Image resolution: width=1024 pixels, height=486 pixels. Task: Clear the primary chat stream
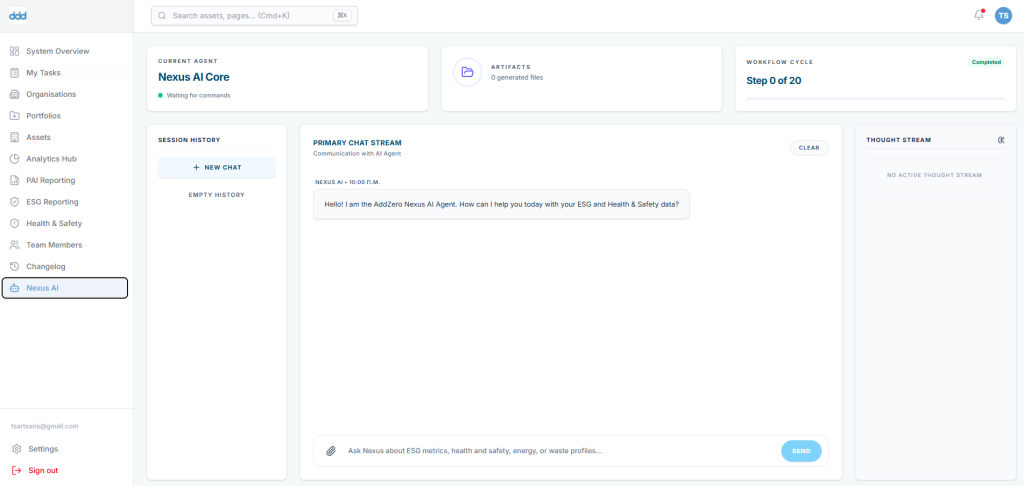point(809,148)
